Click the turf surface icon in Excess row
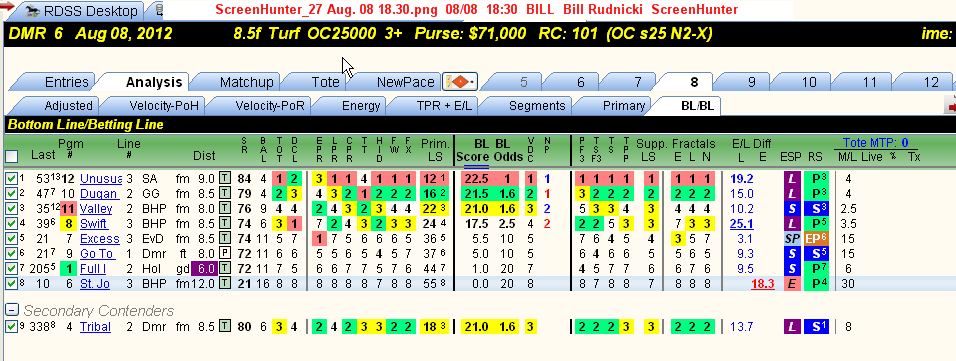The height and width of the screenshot is (361, 956). 225,238
